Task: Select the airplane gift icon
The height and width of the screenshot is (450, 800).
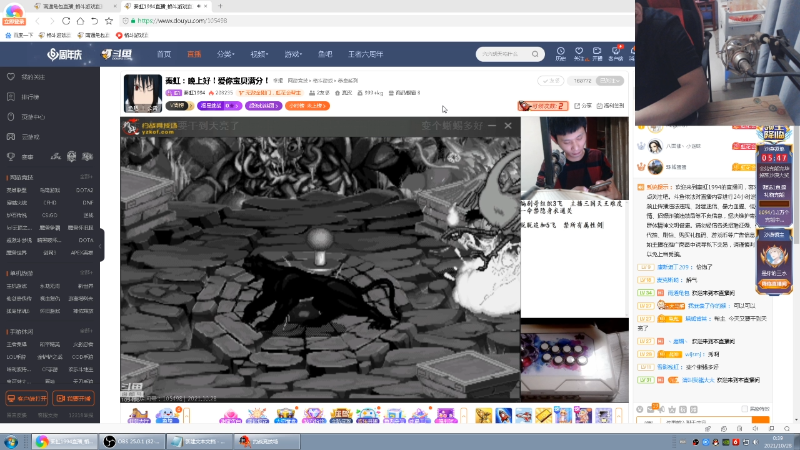Action: click(523, 416)
